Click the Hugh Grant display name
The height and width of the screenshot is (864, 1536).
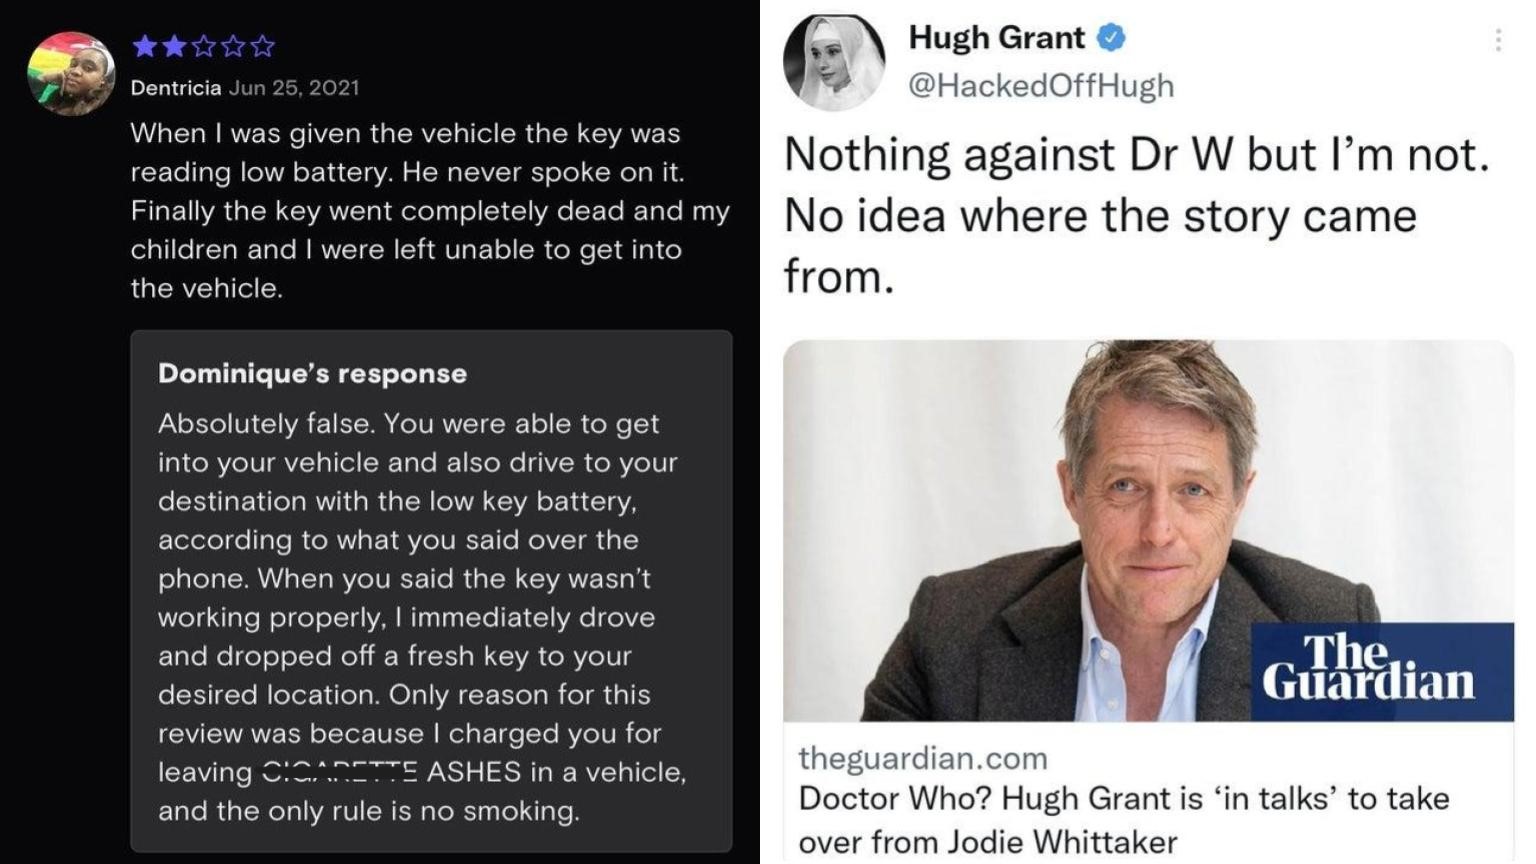pyautogui.click(x=996, y=37)
